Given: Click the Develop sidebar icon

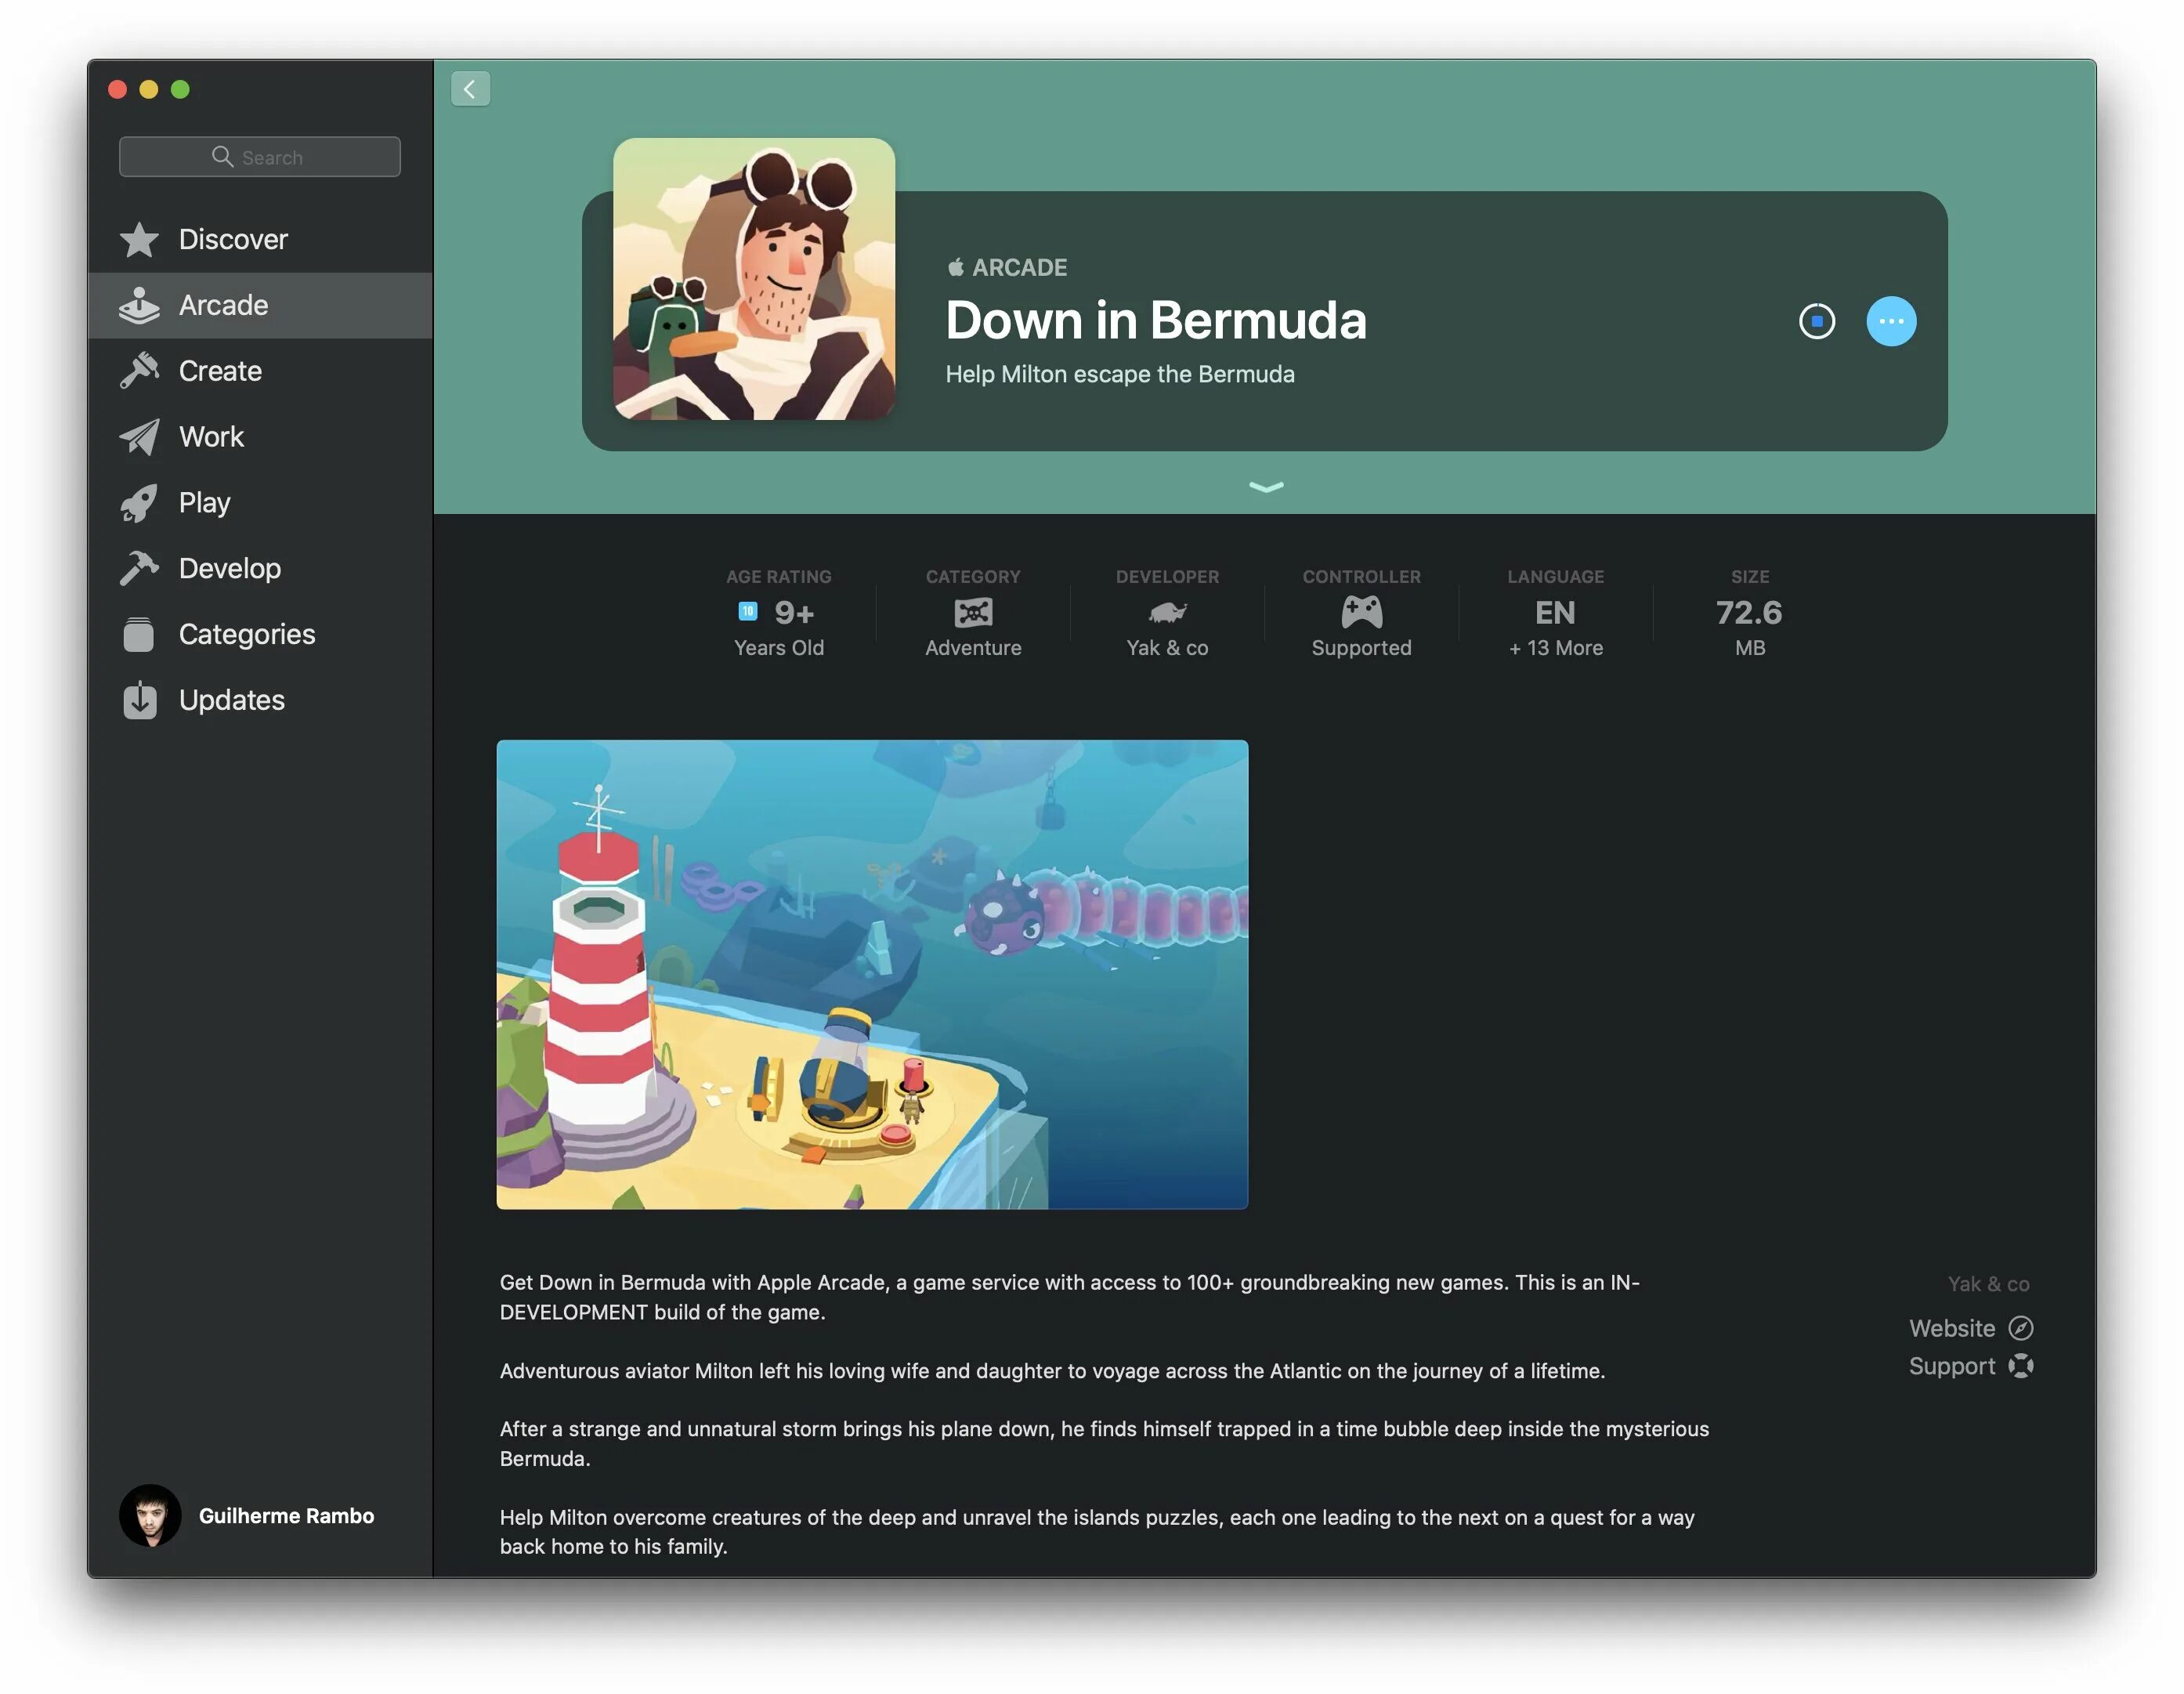Looking at the screenshot, I should coord(142,566).
